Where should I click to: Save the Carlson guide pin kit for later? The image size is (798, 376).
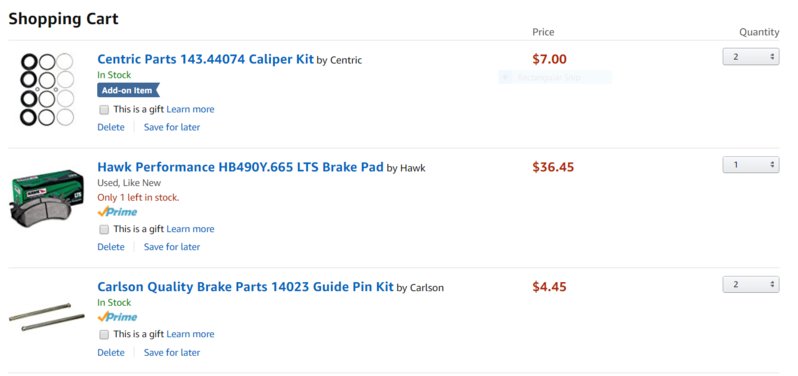(x=172, y=352)
